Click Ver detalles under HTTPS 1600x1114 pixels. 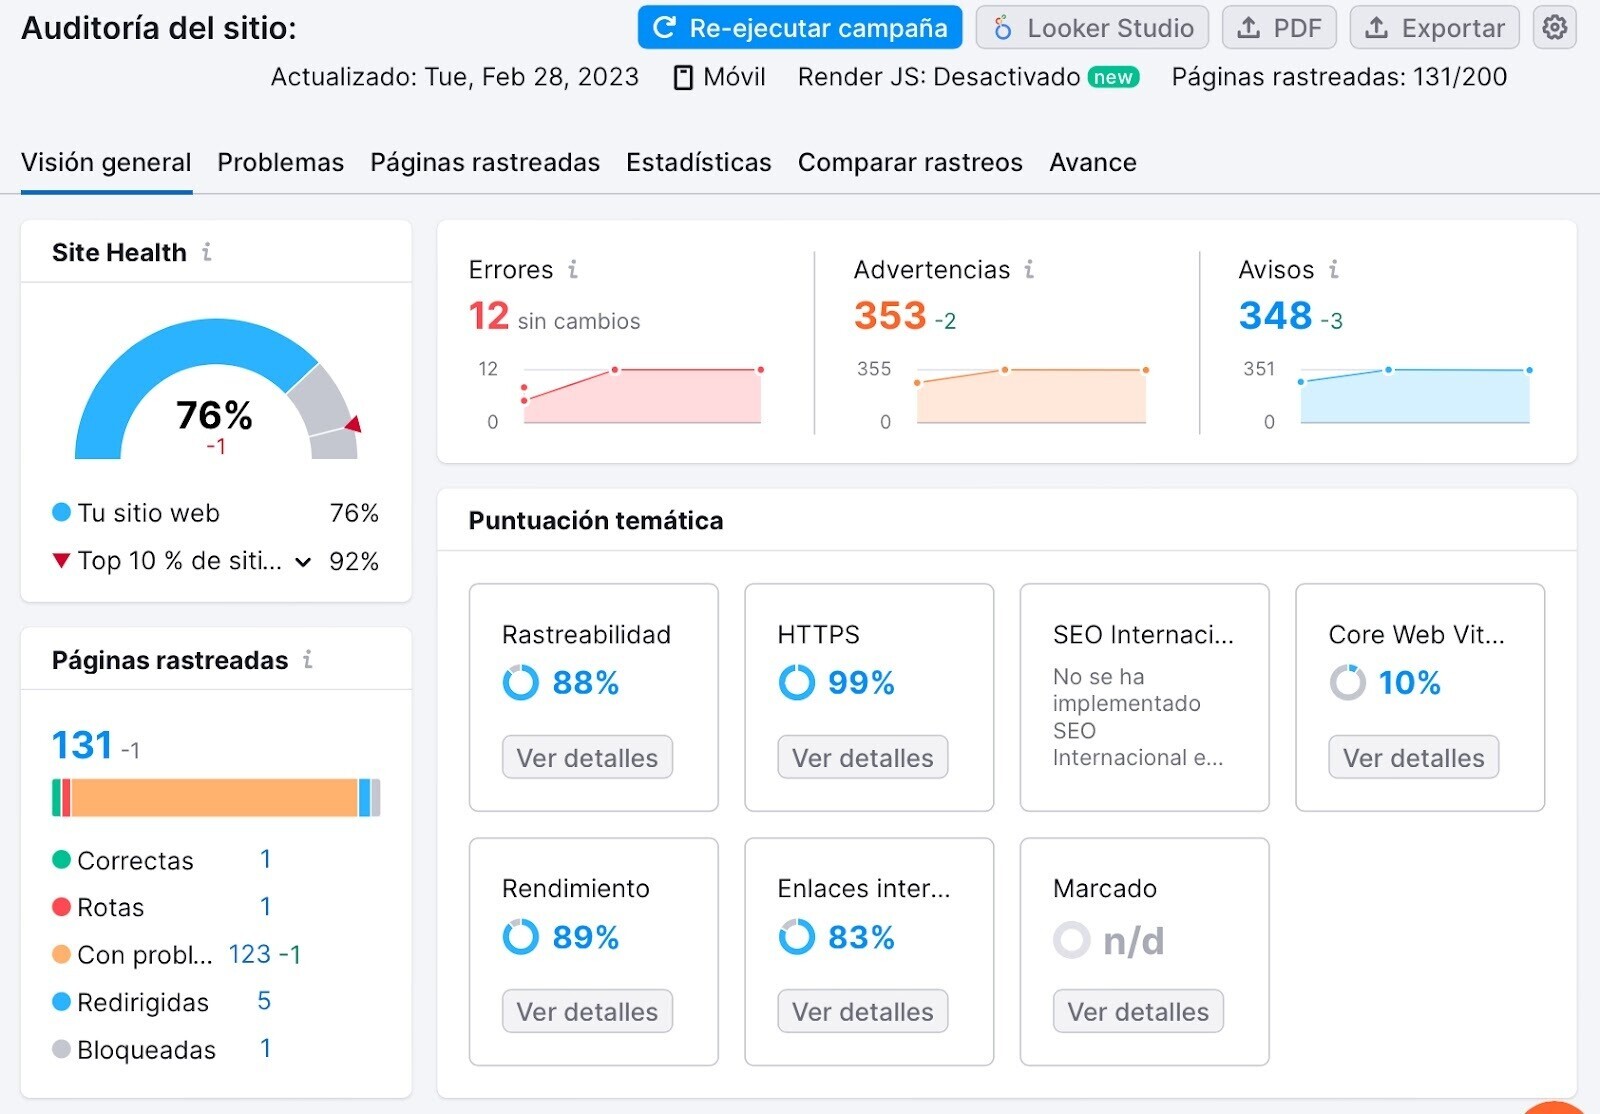coord(862,757)
